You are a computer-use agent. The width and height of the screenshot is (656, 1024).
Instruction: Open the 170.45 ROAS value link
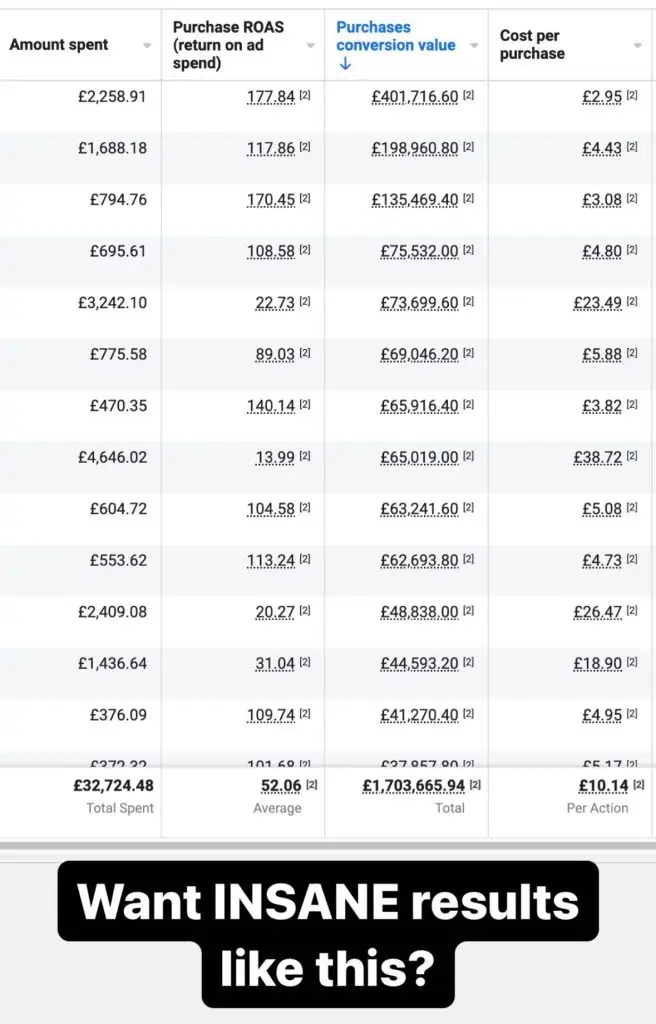pos(271,200)
